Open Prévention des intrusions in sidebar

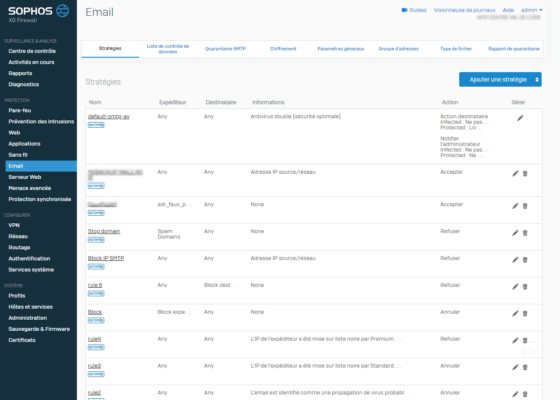pyautogui.click(x=41, y=121)
